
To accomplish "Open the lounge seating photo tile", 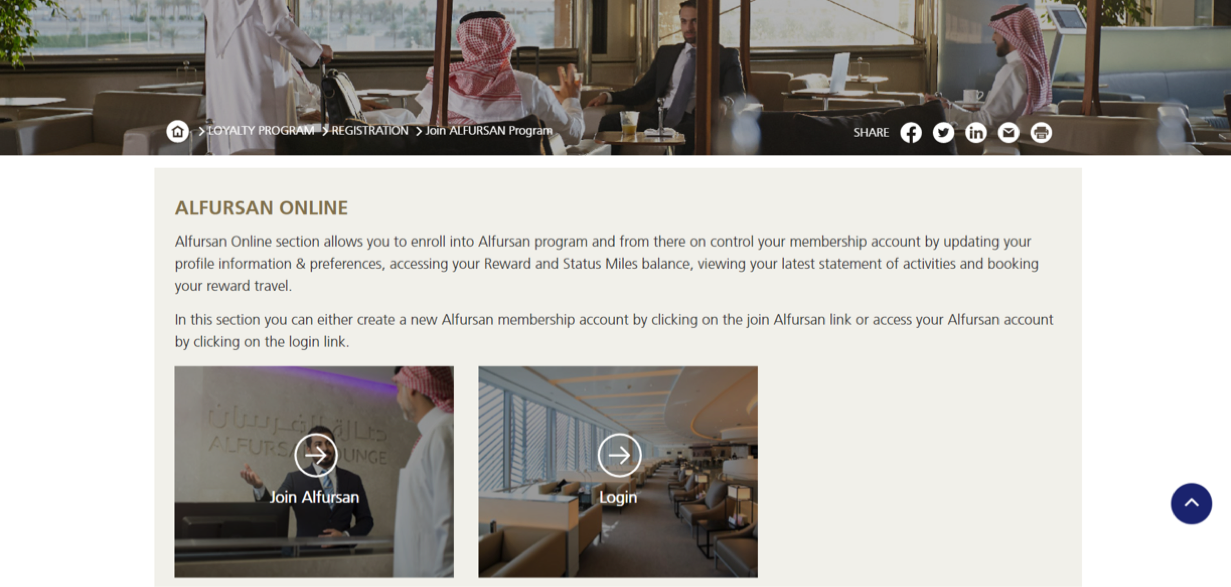I will [618, 471].
